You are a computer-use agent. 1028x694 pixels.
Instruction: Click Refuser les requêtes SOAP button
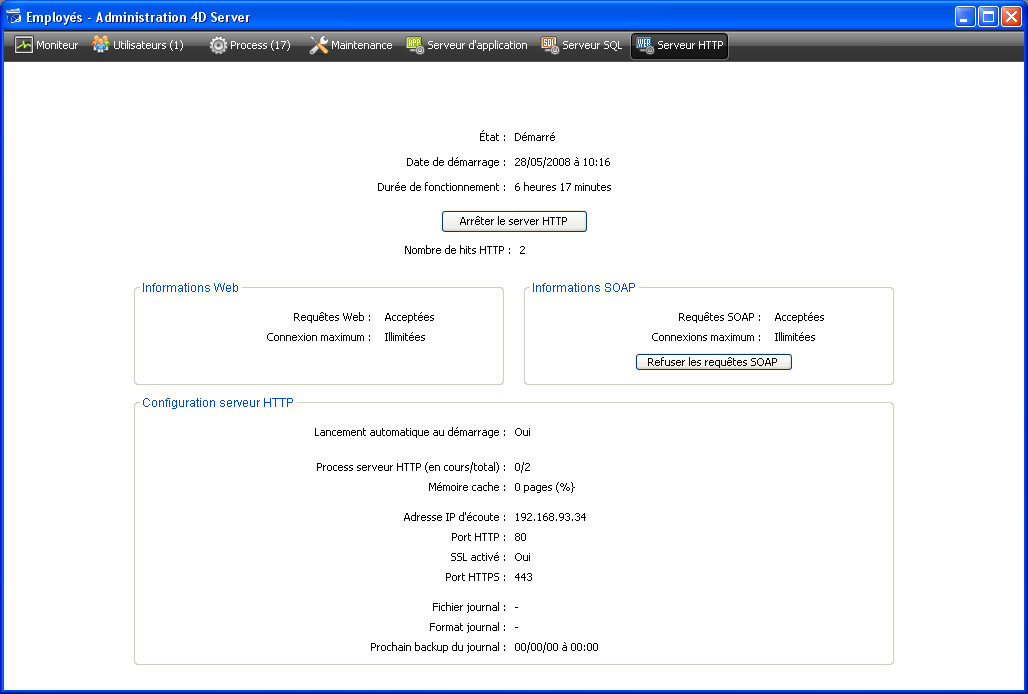pyautogui.click(x=713, y=362)
